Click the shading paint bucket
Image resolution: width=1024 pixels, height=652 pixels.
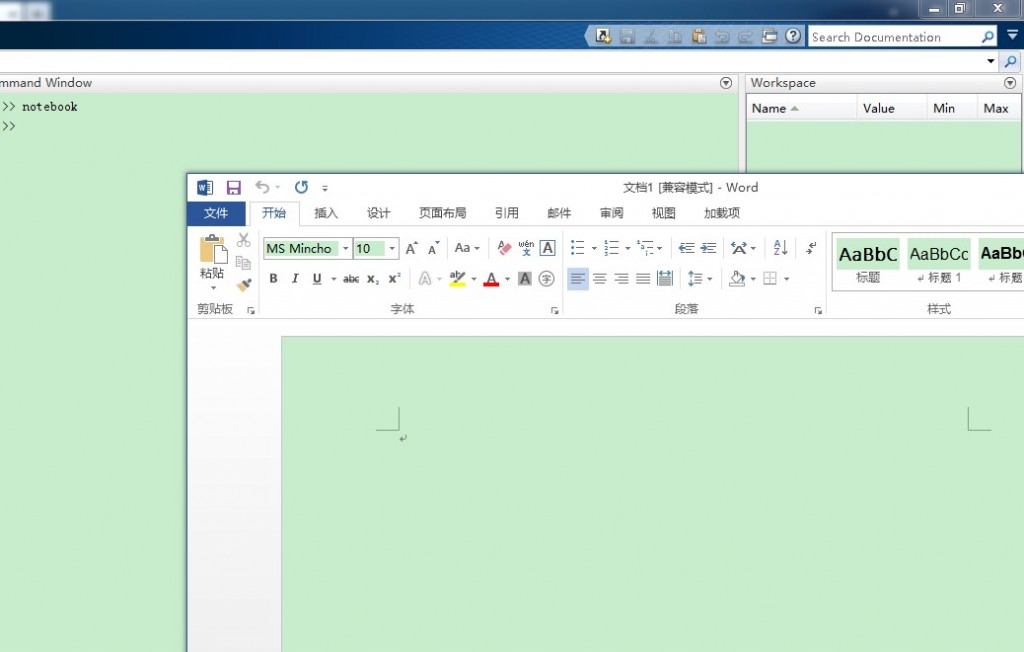[x=737, y=279]
